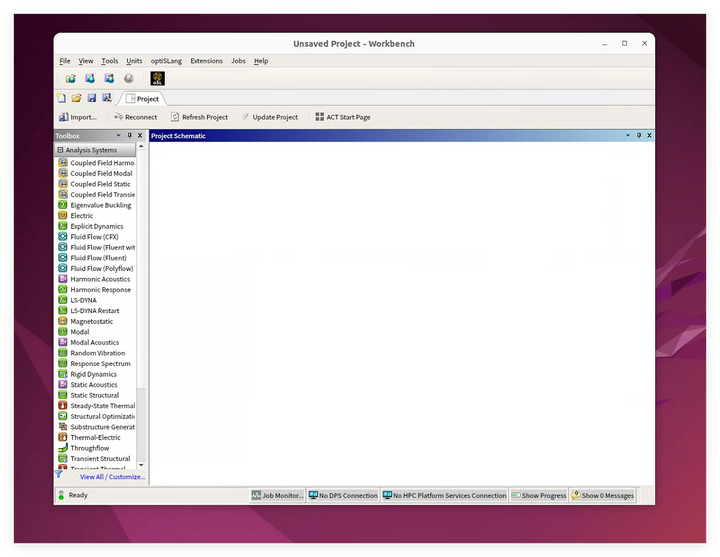Select the Electric analysis icon
The image size is (720, 557).
(63, 215)
